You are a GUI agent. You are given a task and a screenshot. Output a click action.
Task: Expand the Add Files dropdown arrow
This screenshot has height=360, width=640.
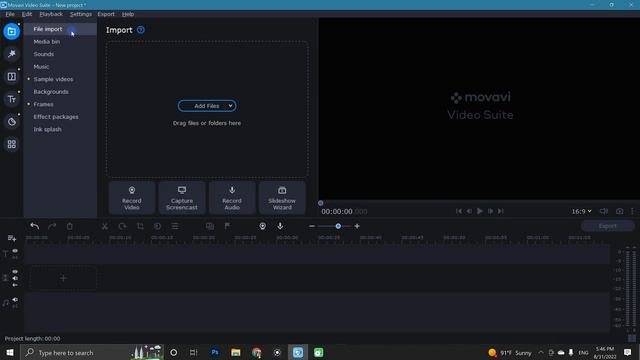pyautogui.click(x=230, y=106)
